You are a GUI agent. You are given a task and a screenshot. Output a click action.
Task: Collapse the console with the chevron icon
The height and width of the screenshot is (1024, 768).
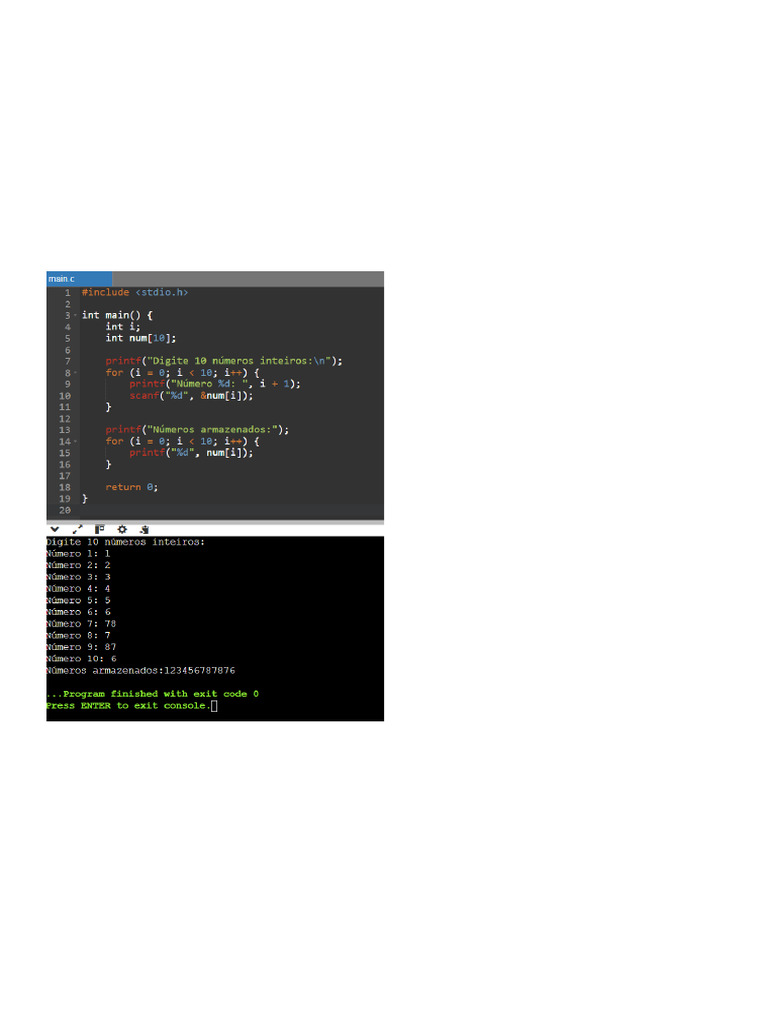click(x=55, y=530)
